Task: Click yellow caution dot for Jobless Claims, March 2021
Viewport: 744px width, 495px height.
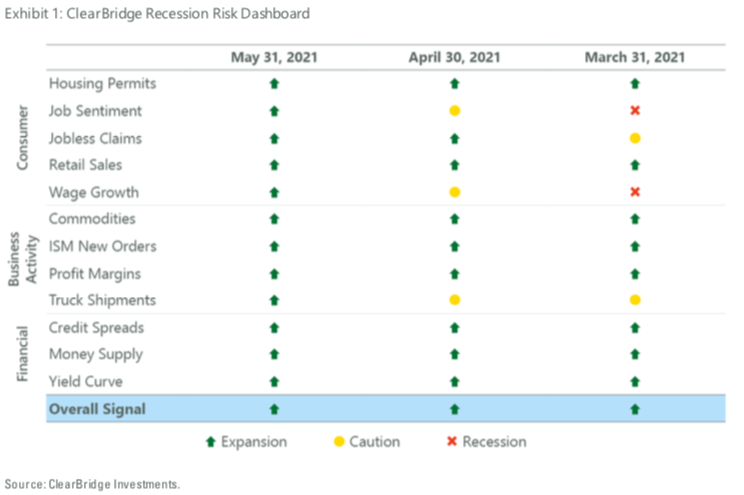Action: point(635,138)
